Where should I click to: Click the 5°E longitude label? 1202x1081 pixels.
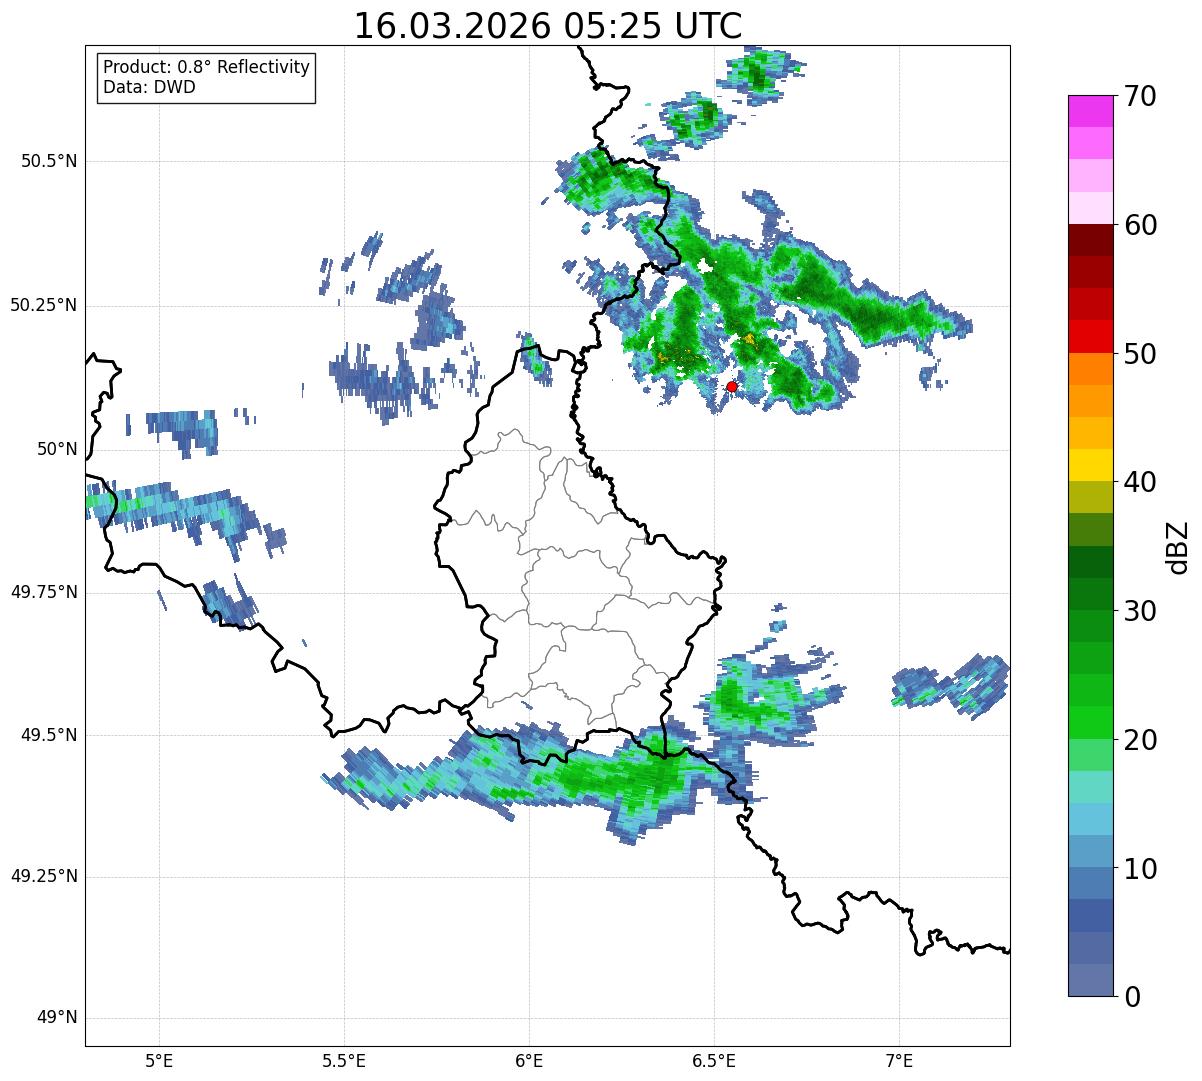point(159,1061)
